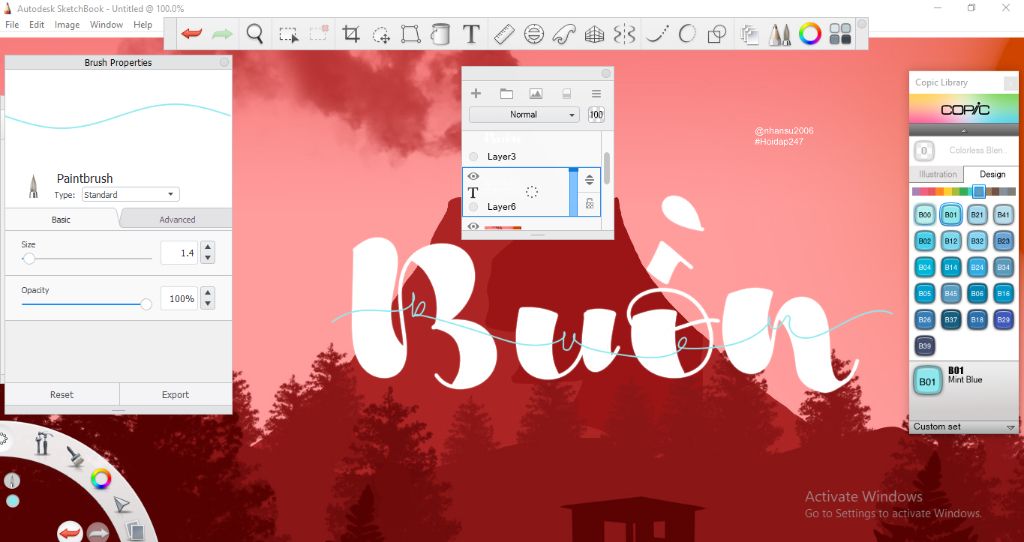Select the Colorless Blender marker
Image resolution: width=1024 pixels, height=542 pixels.
(x=965, y=151)
